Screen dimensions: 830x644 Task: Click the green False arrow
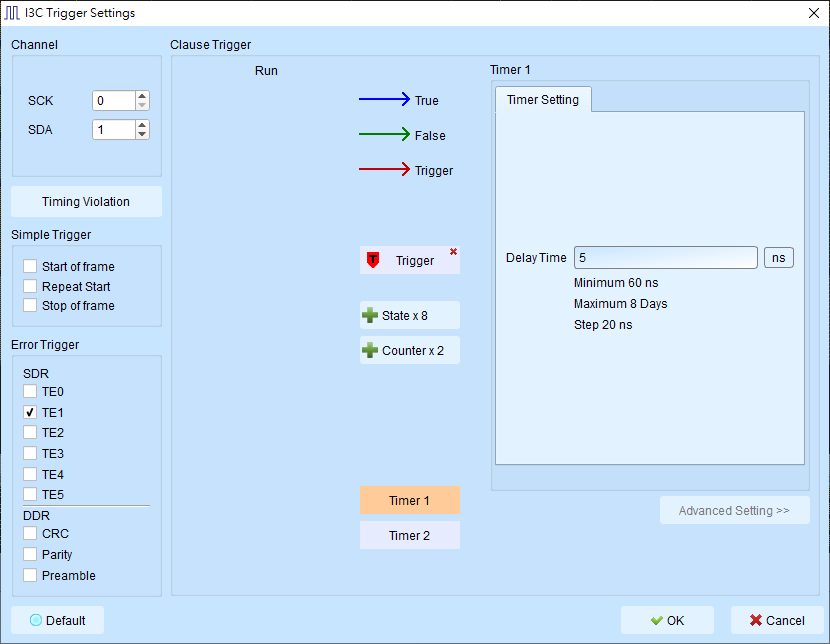tap(384, 134)
